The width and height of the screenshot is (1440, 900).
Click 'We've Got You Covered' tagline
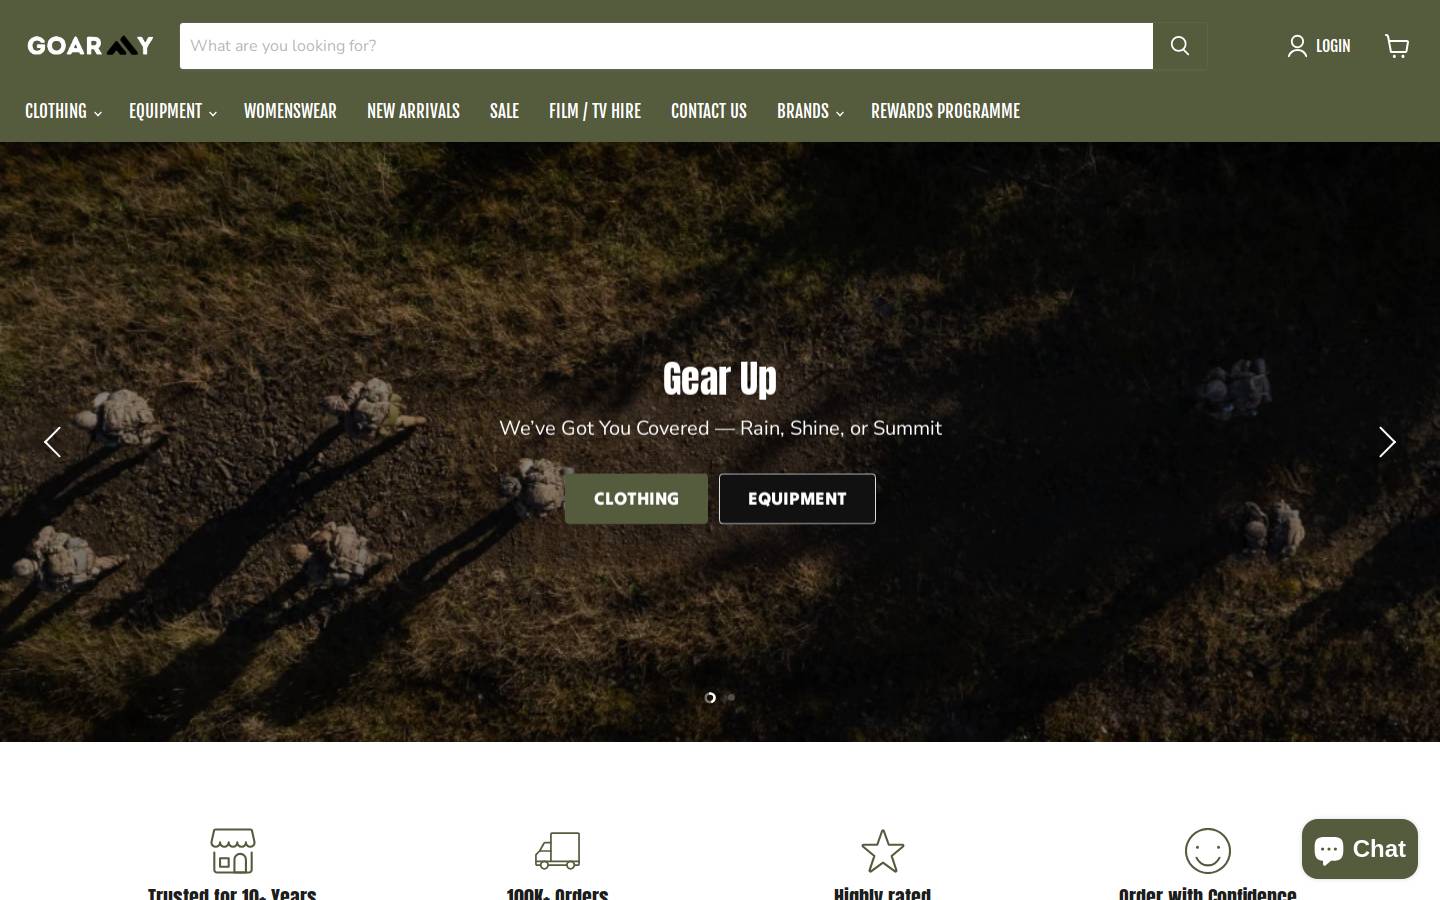point(720,428)
